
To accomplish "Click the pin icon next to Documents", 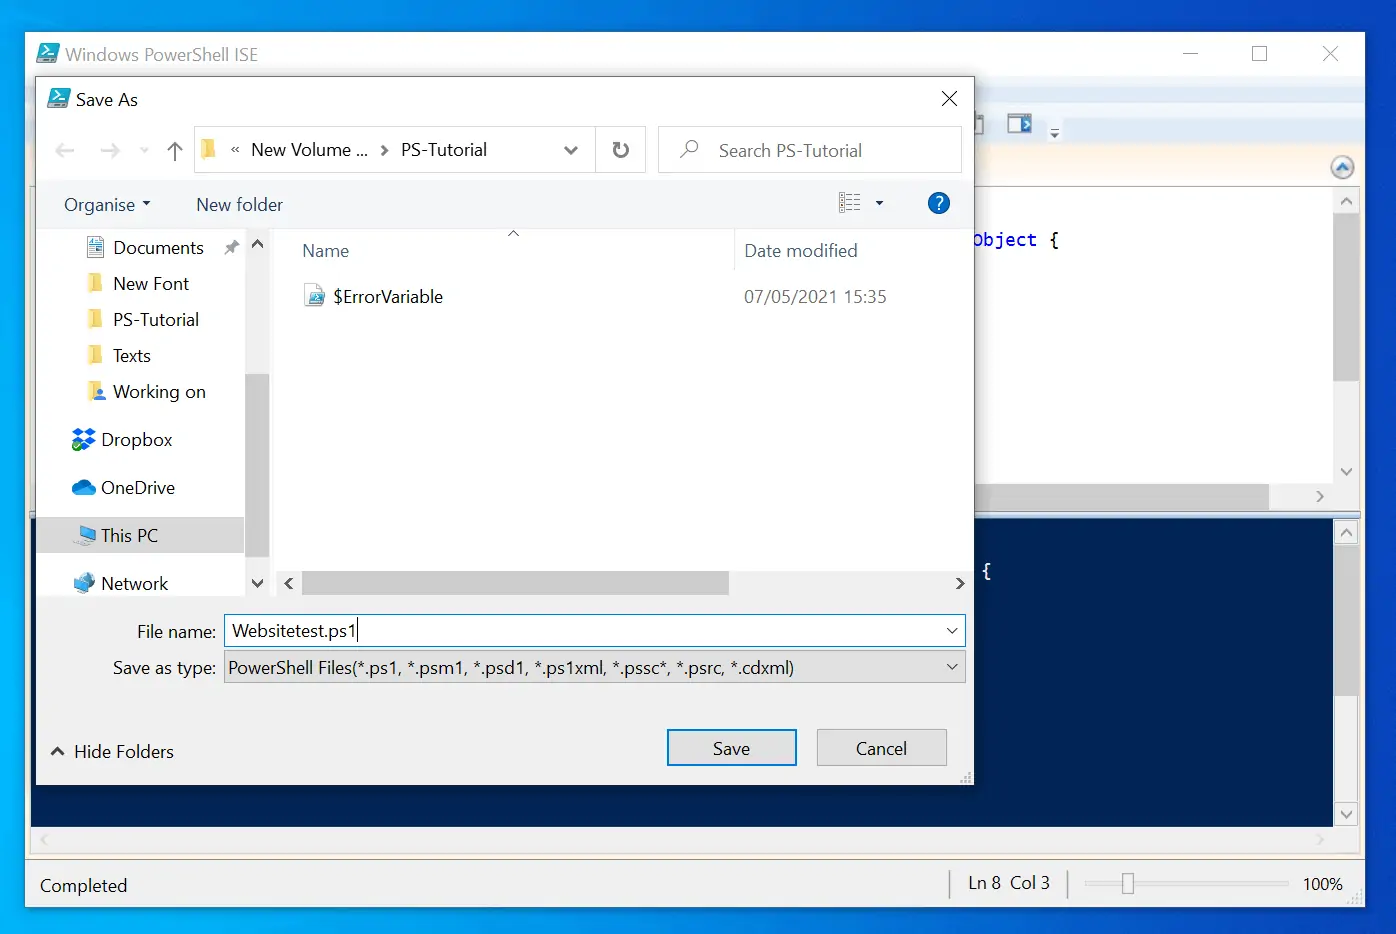I will (231, 247).
